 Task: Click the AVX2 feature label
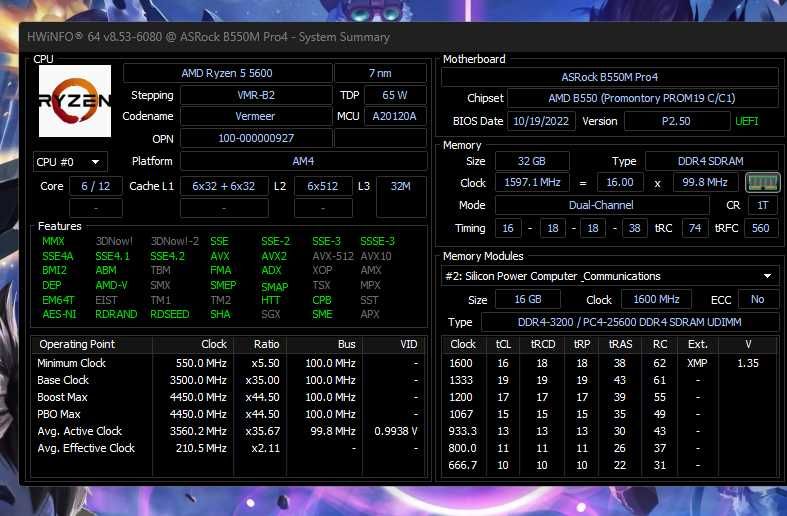[274, 256]
